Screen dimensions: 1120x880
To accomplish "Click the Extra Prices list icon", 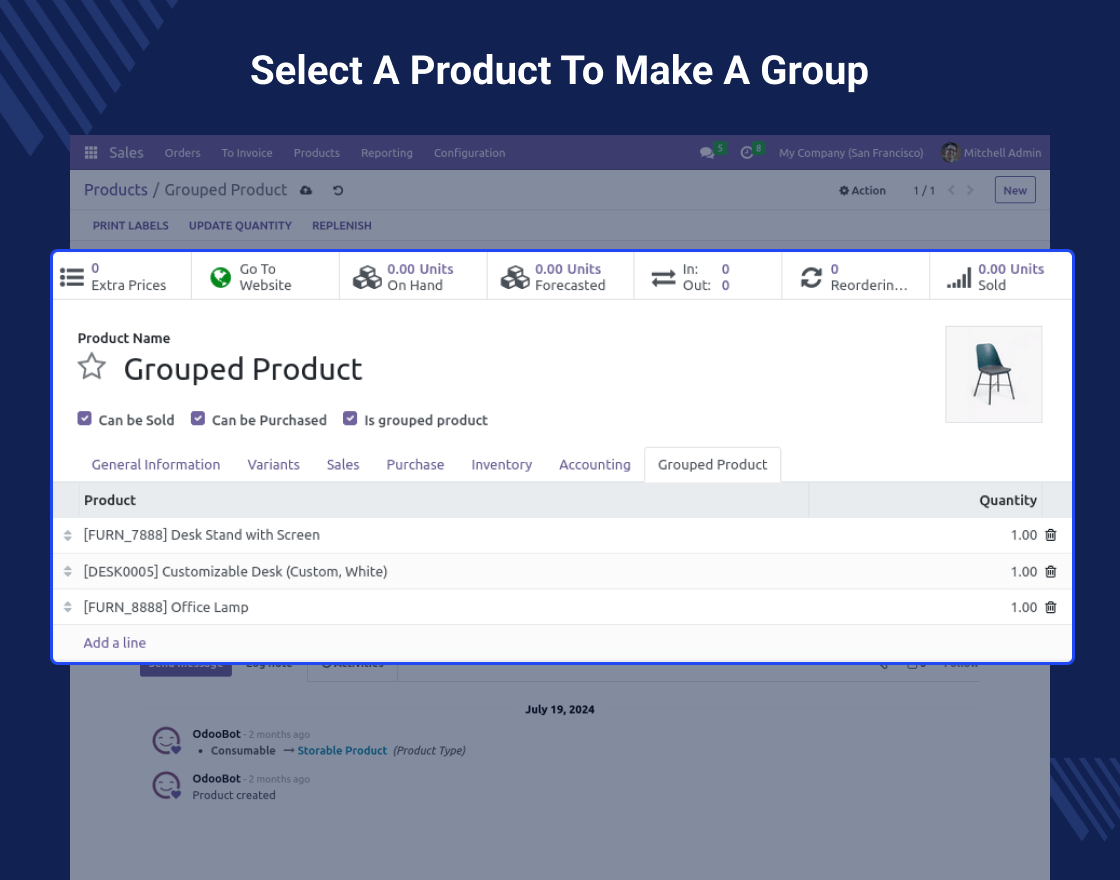I will tap(71, 277).
